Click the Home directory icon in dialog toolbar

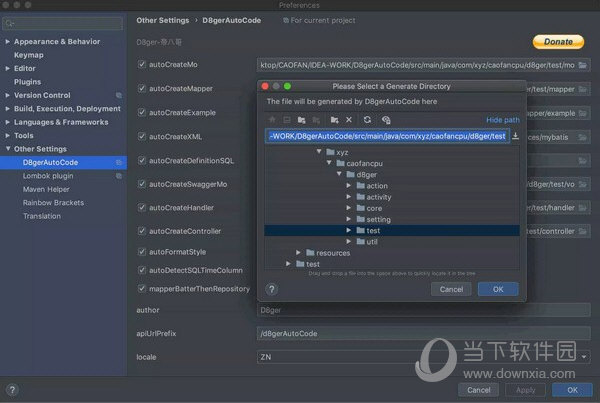272,120
